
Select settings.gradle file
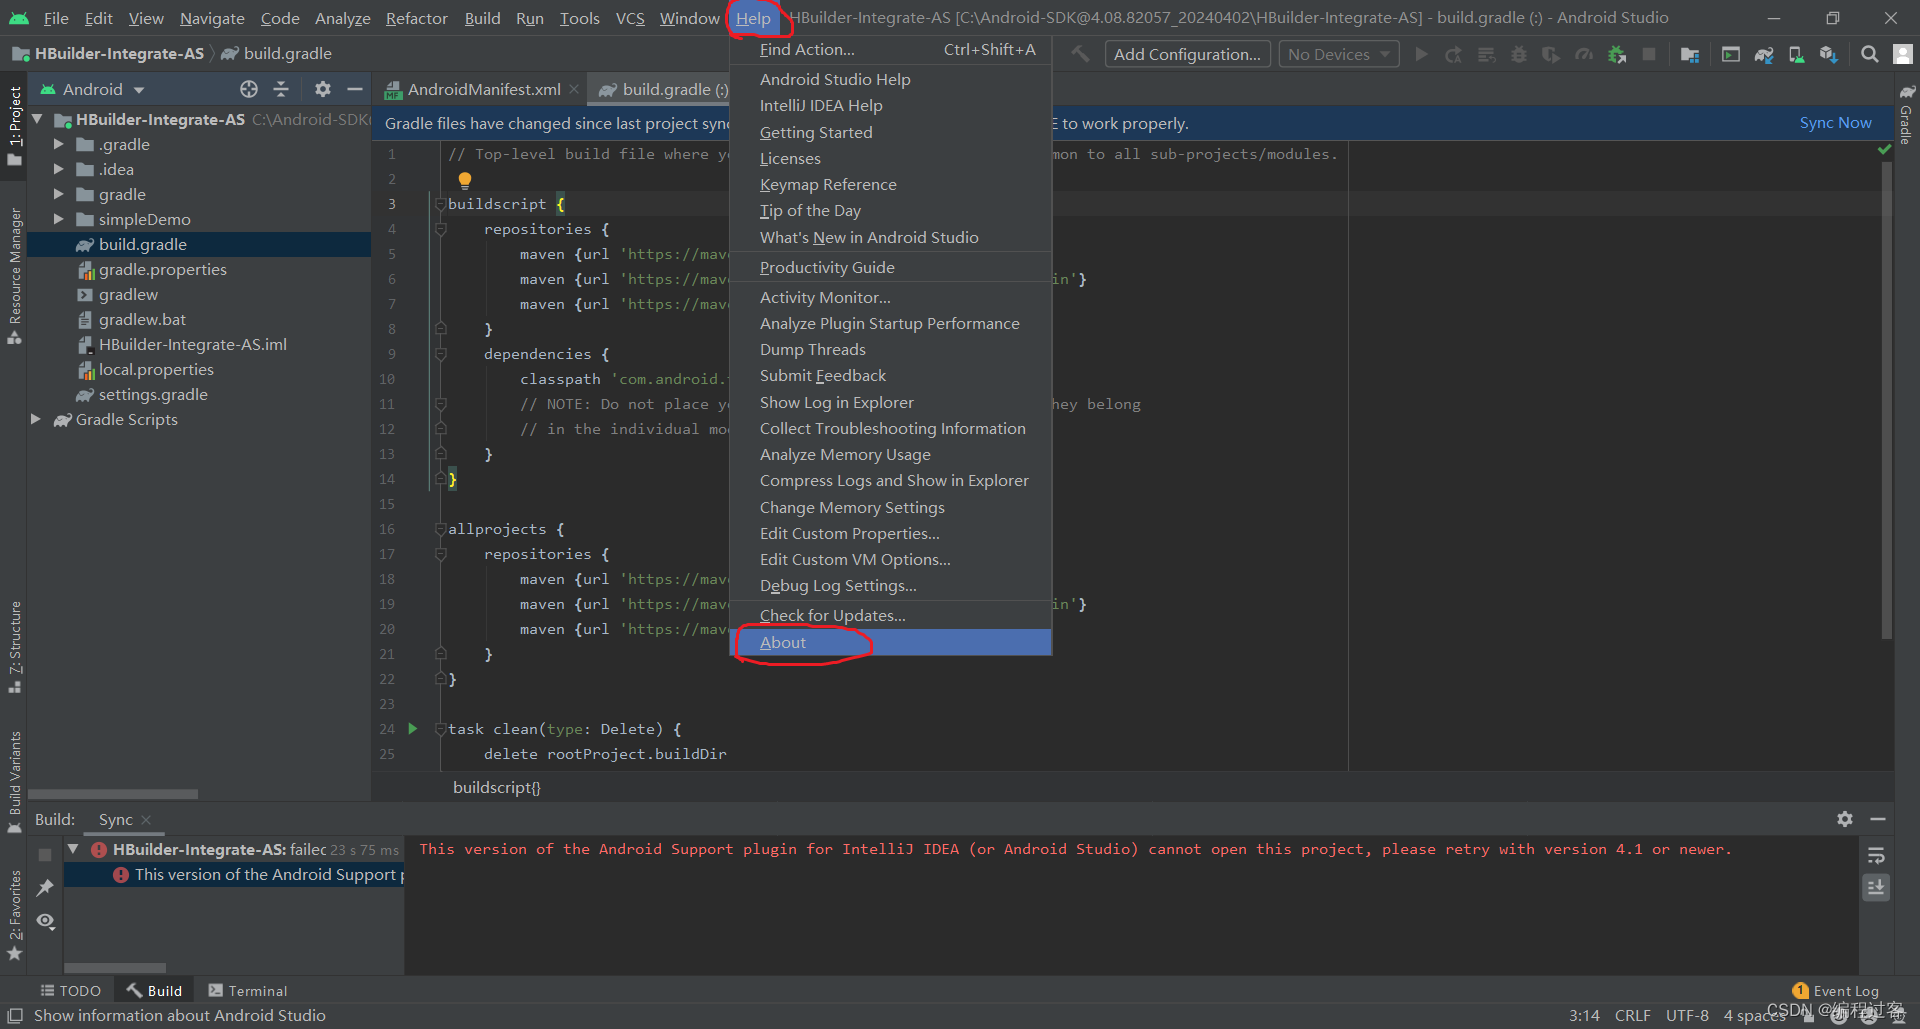153,394
